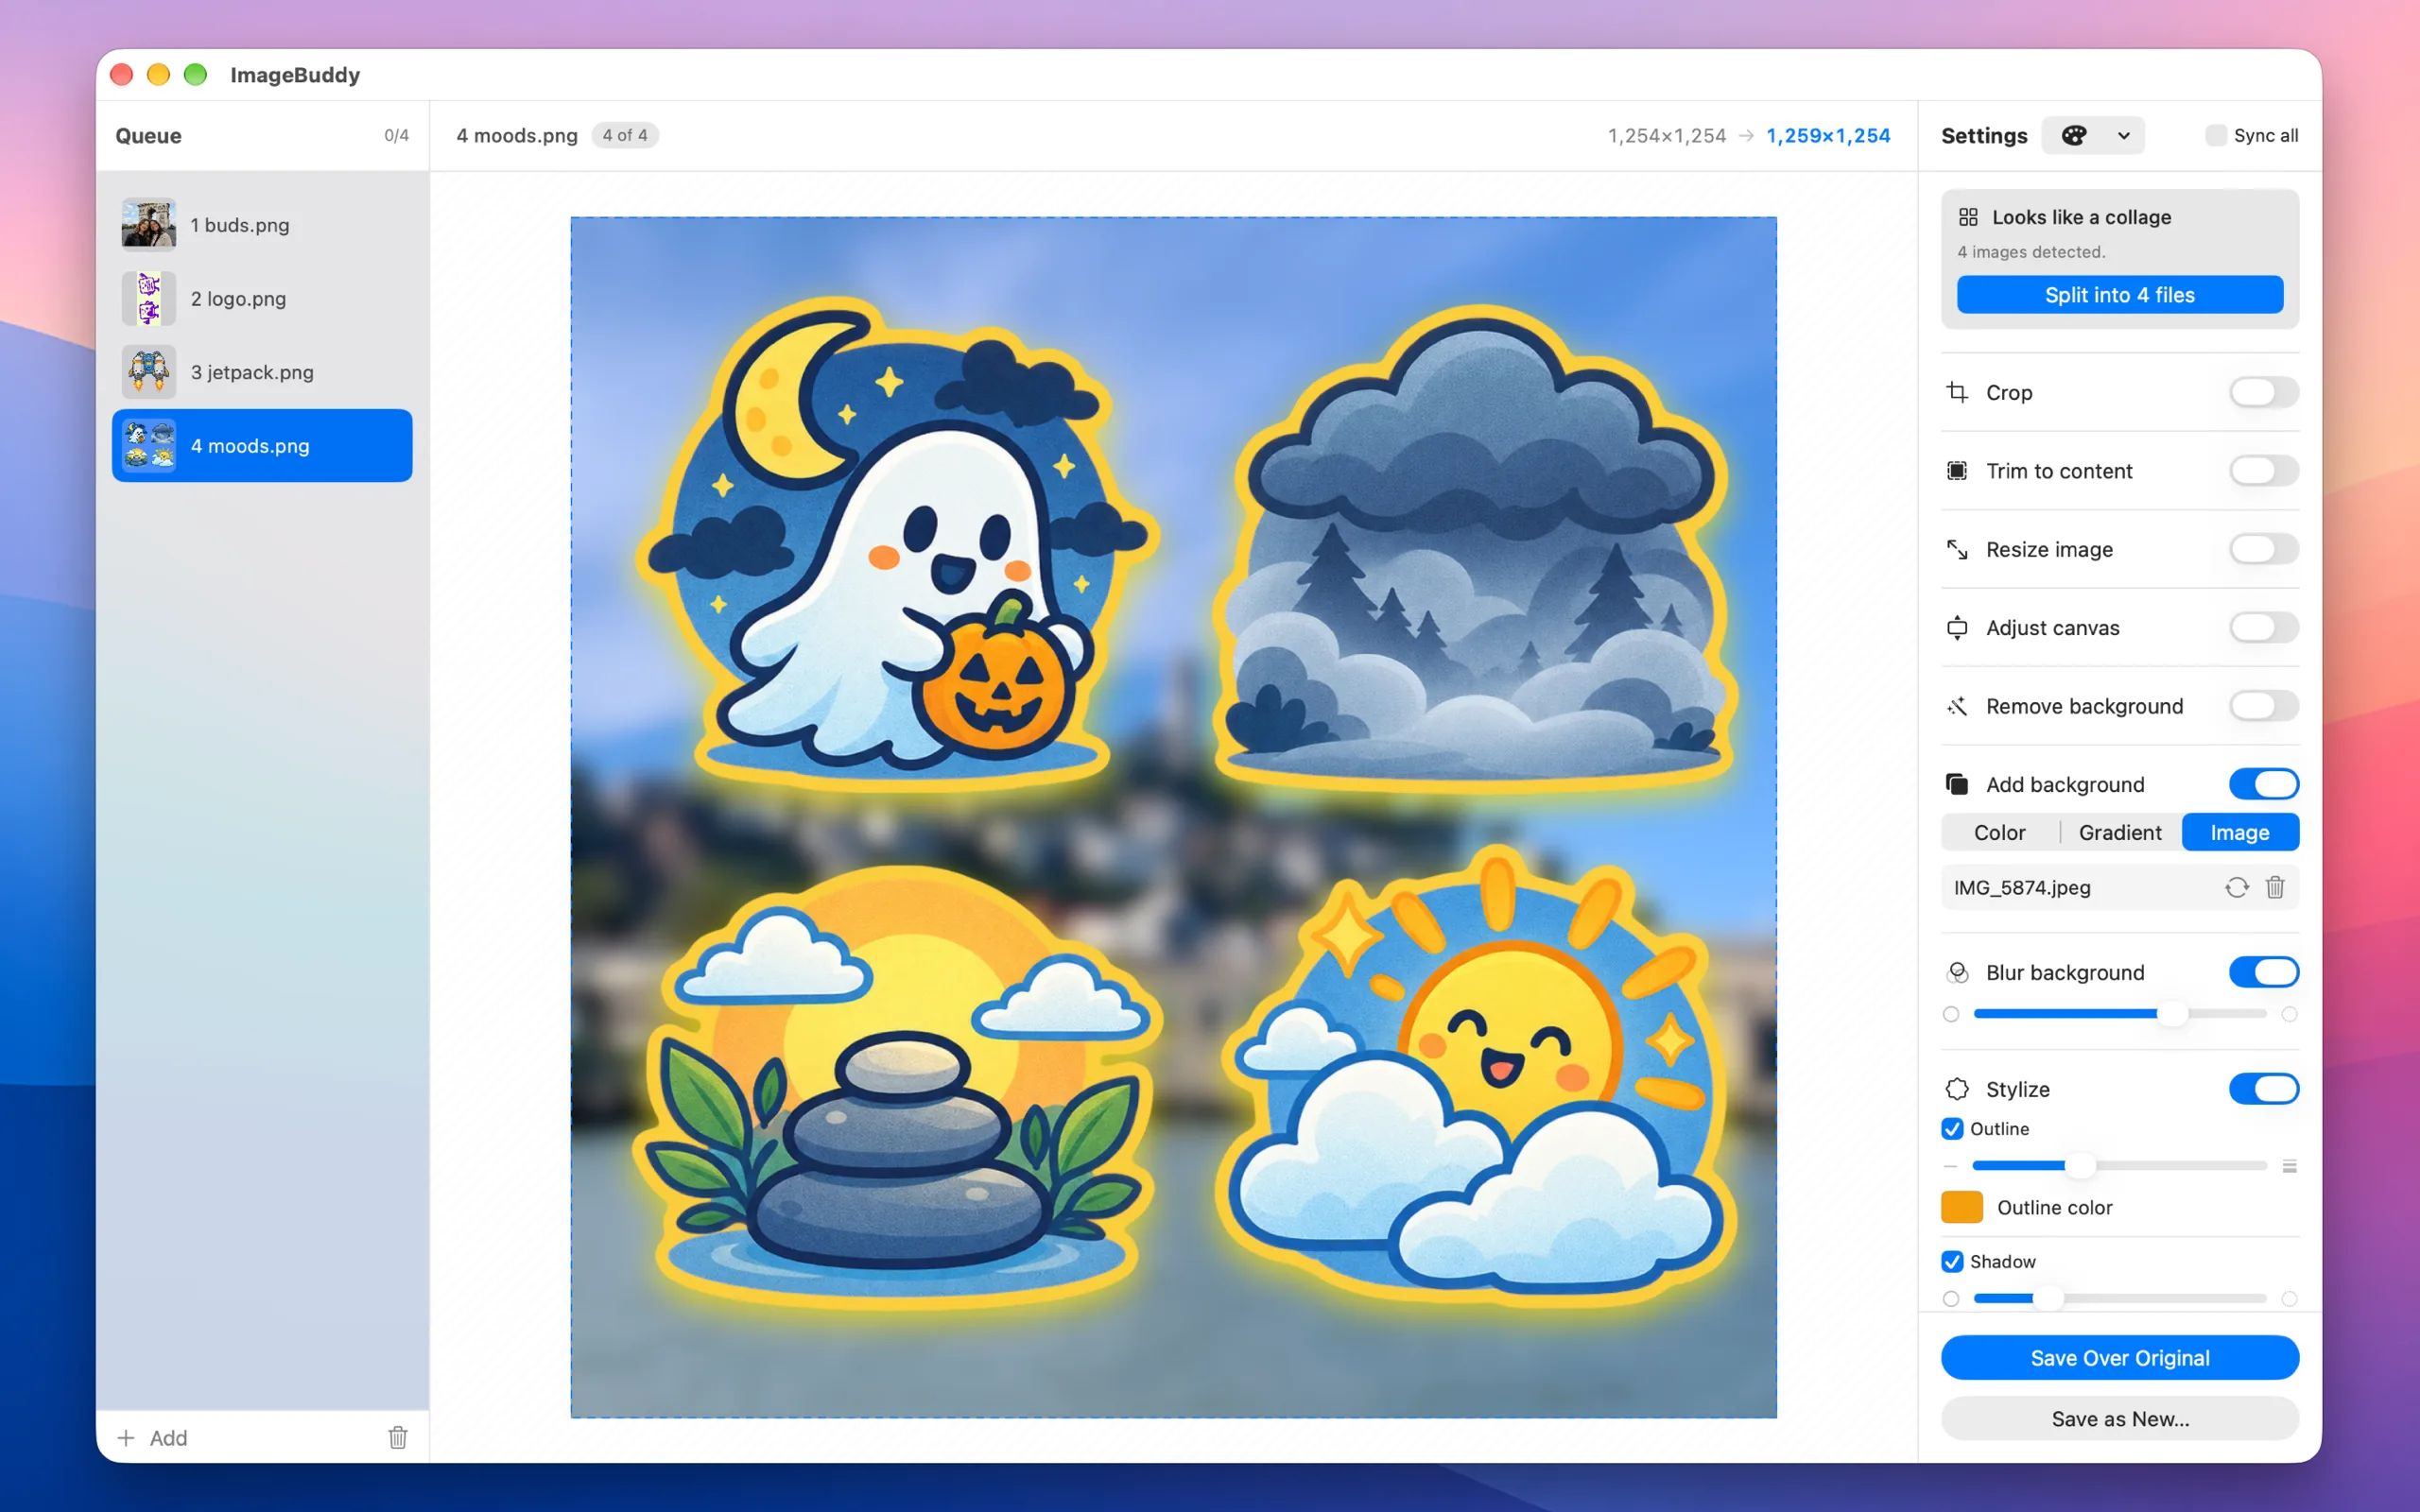The height and width of the screenshot is (1512, 2420).
Task: Click the Crop tool icon
Action: (1957, 392)
